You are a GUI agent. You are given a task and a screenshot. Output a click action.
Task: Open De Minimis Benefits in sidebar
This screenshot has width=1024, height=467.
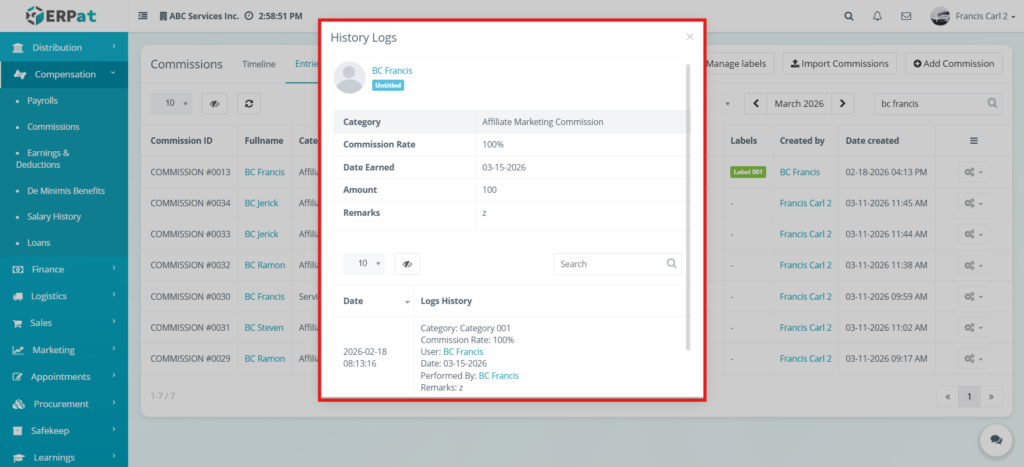(66, 191)
